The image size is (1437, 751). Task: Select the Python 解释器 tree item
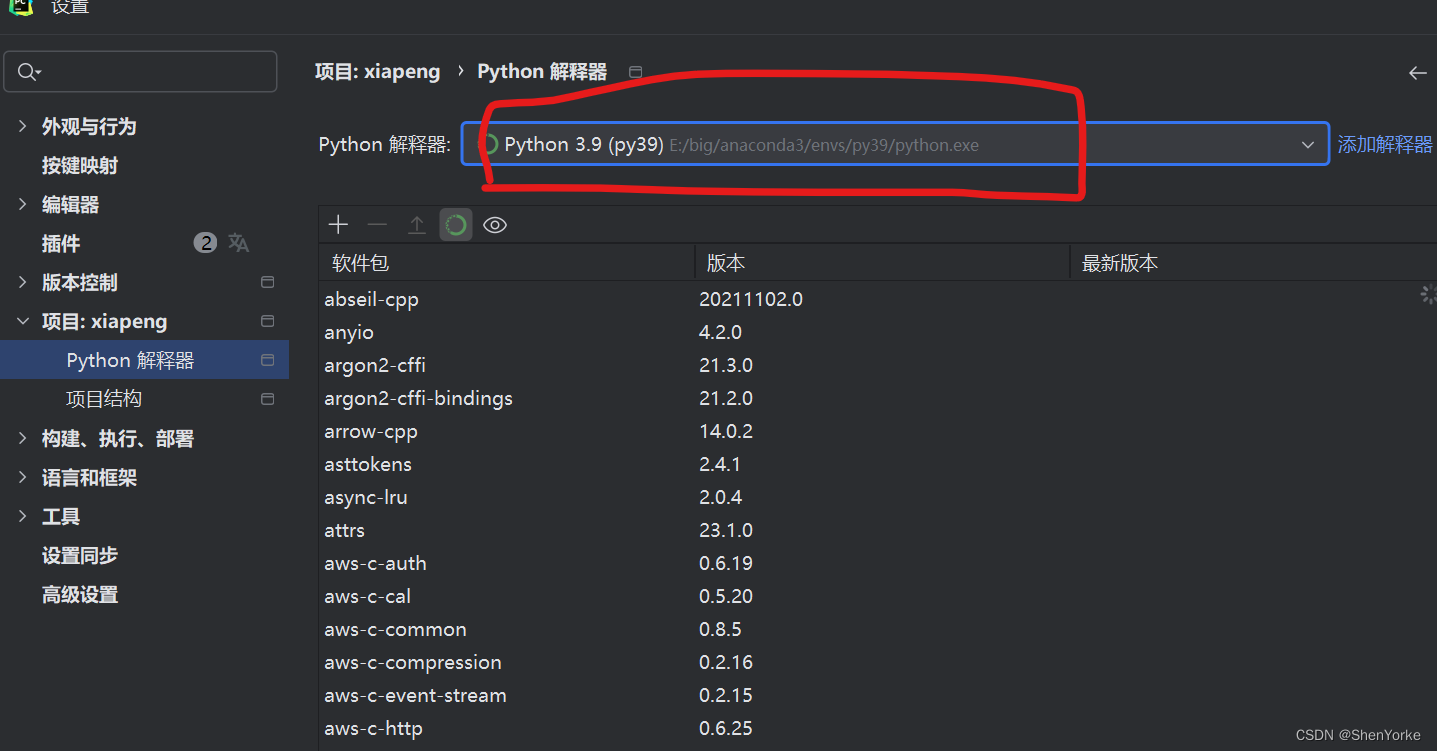click(145, 360)
